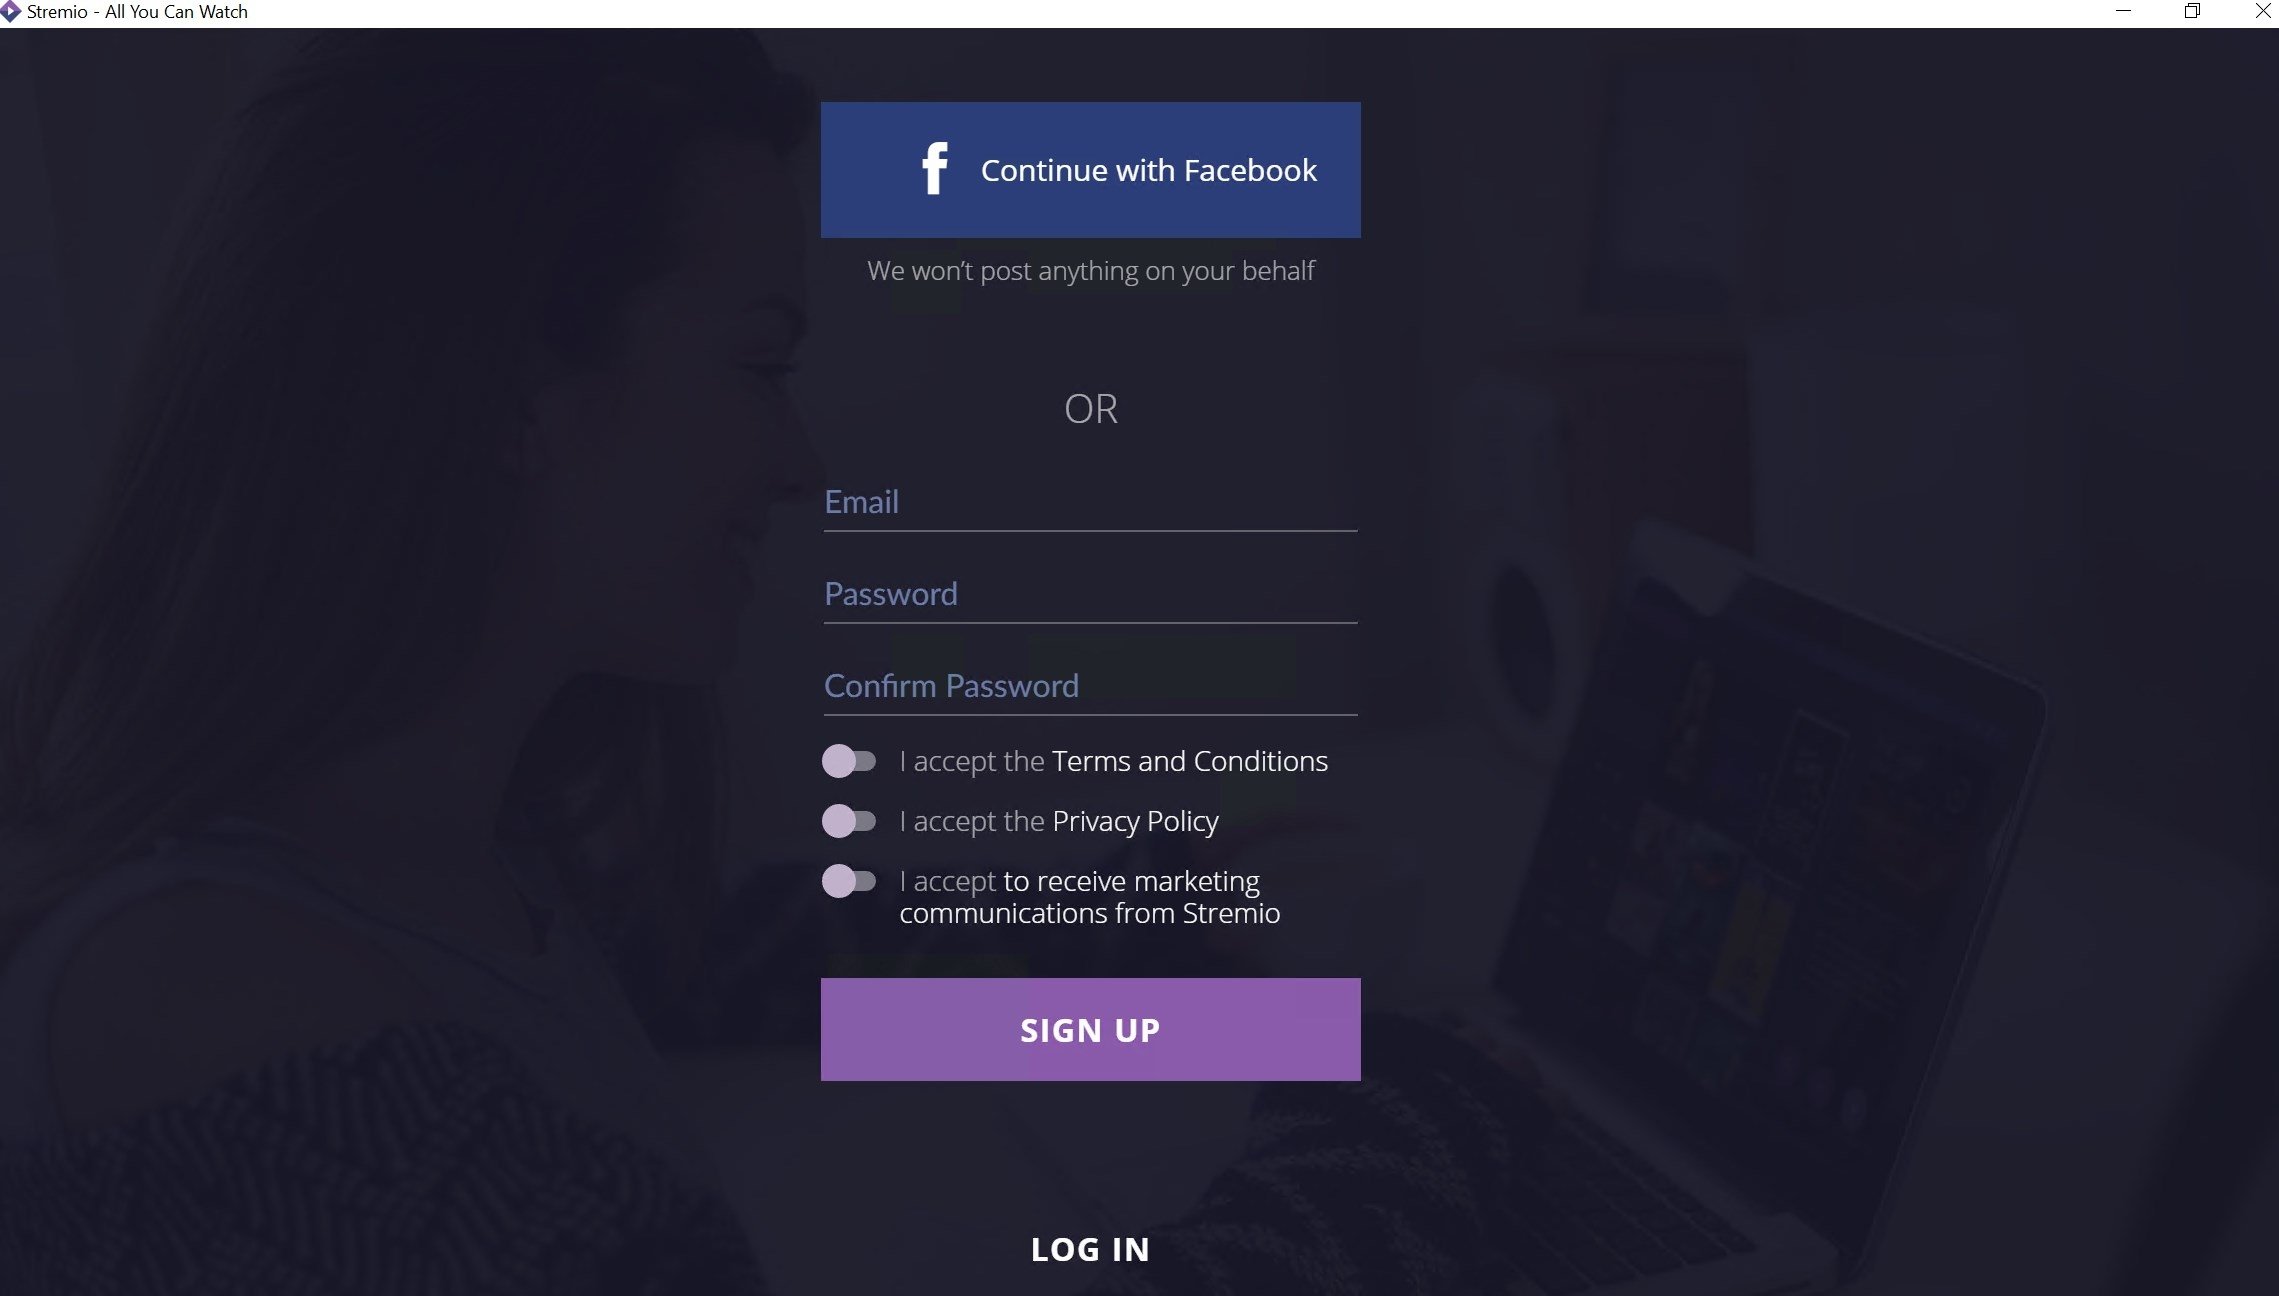Image resolution: width=2279 pixels, height=1296 pixels.
Task: Select the OR divider section area
Action: [1091, 409]
